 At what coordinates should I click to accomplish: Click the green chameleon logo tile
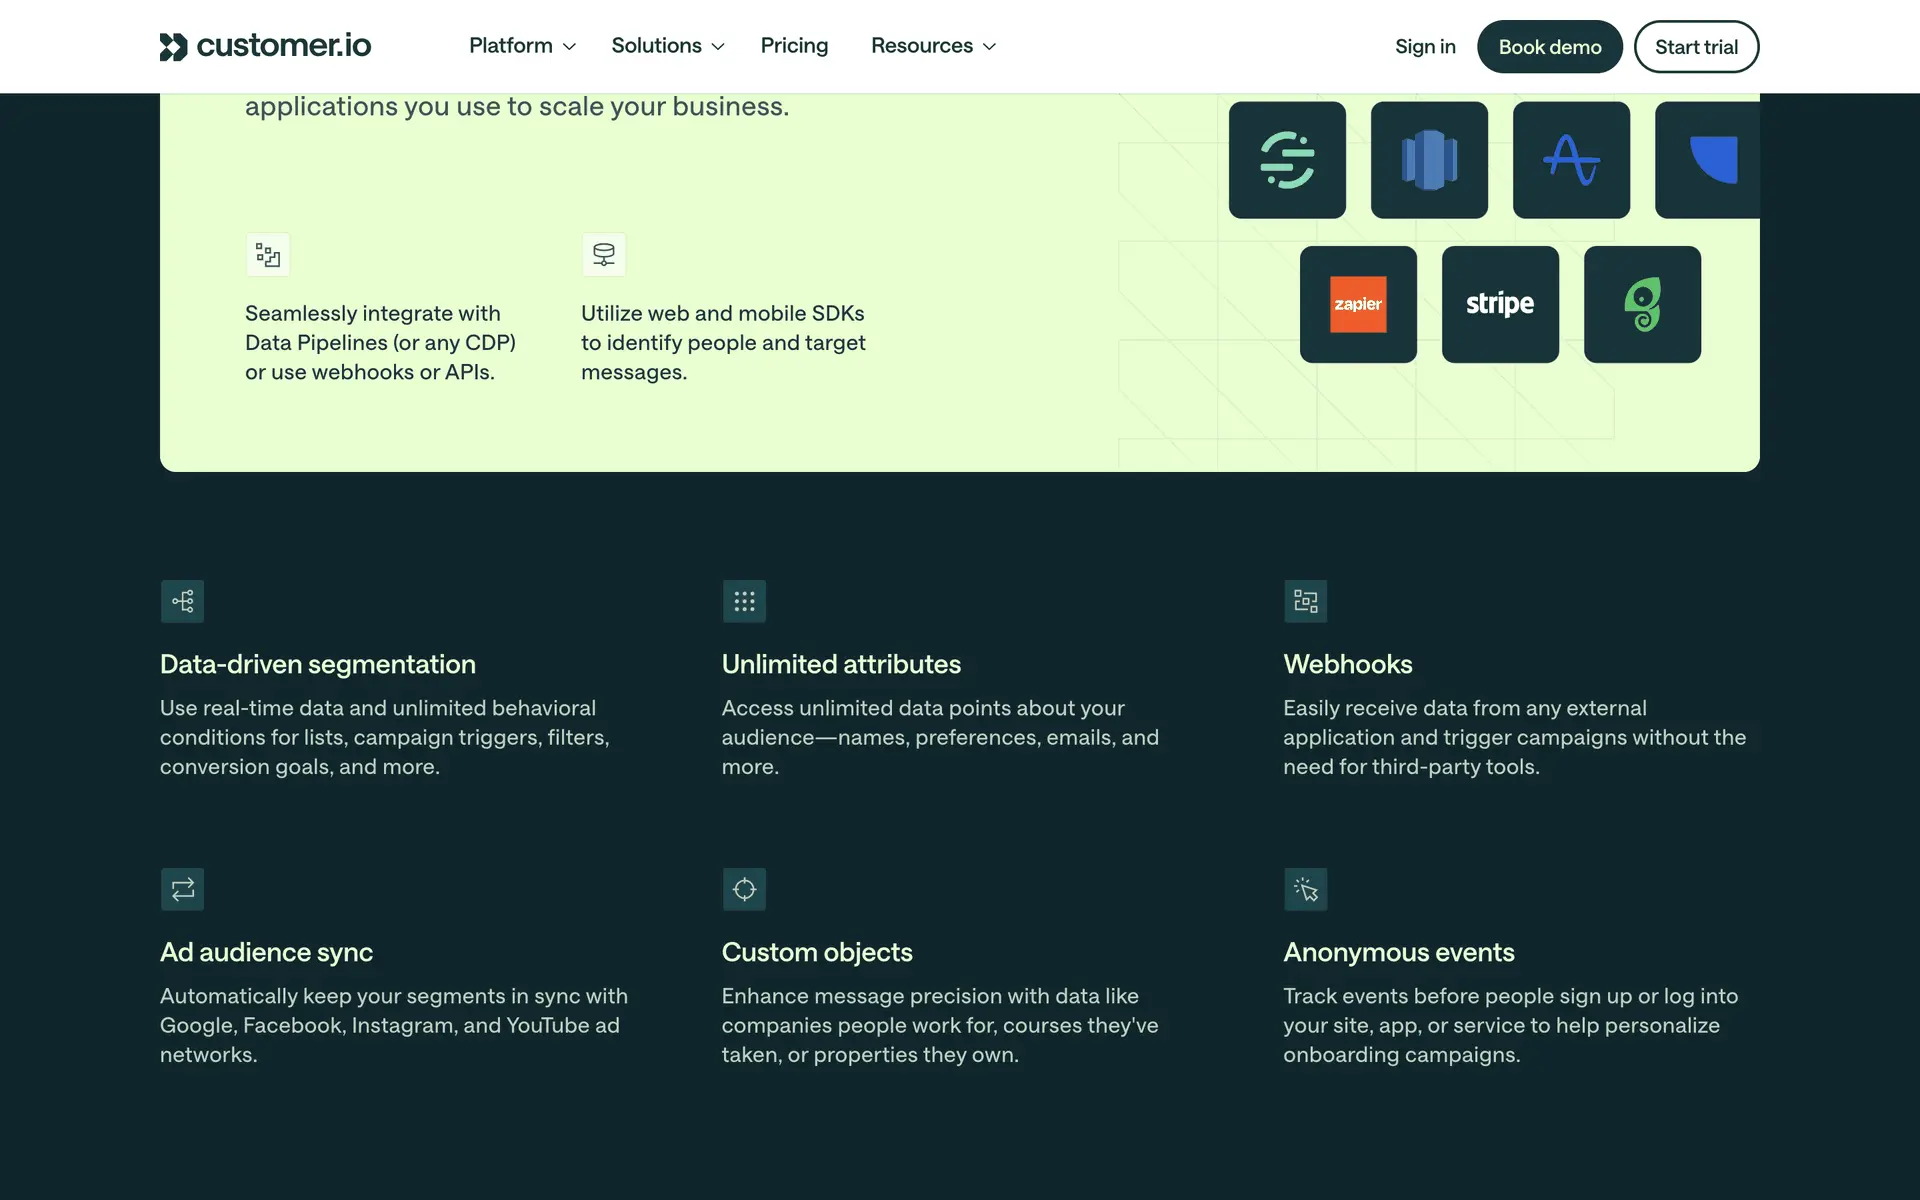pyautogui.click(x=1642, y=304)
